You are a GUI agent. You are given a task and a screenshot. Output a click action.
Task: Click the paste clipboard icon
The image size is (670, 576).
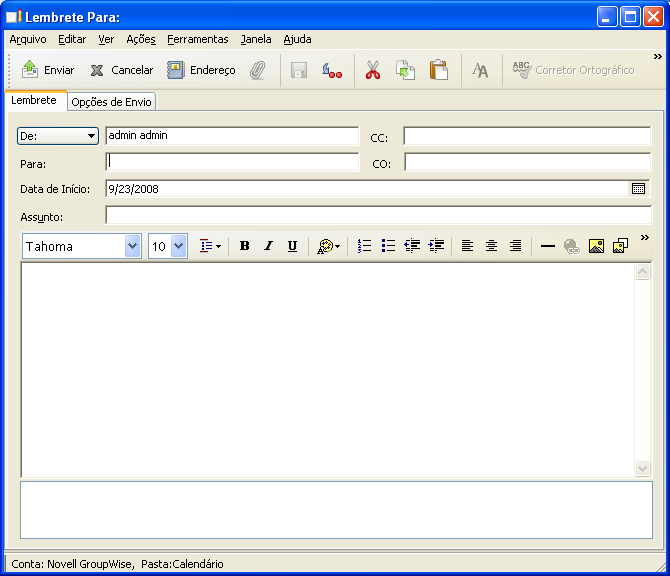[438, 70]
